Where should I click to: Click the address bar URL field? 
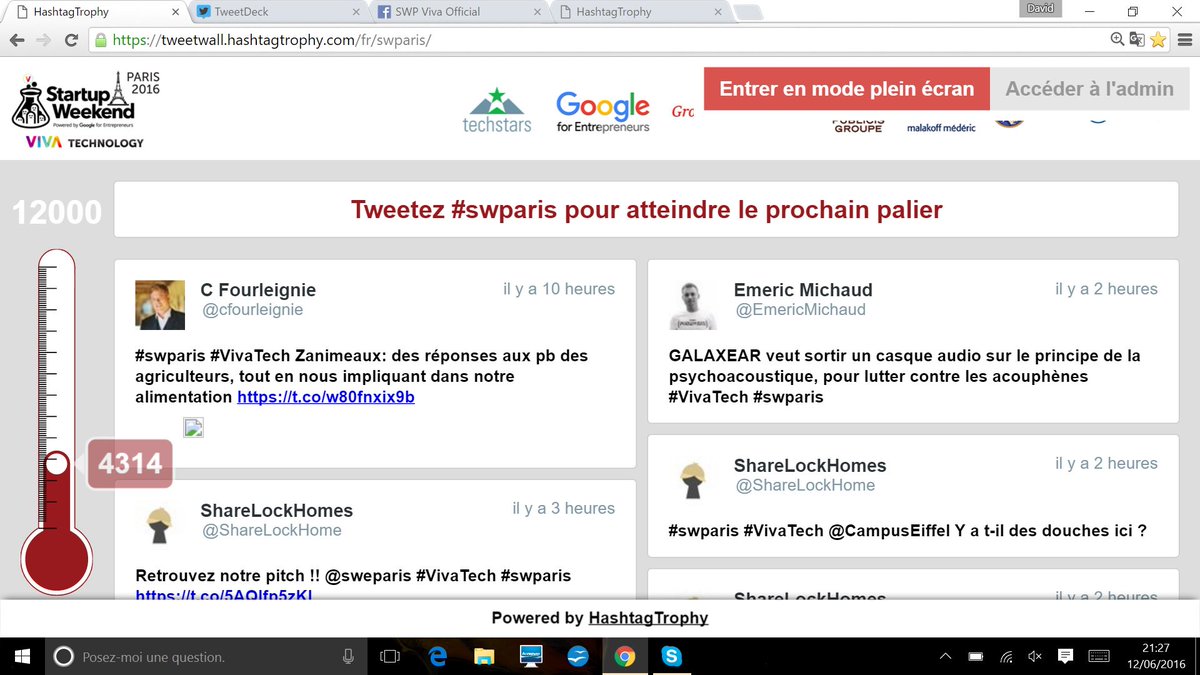click(x=600, y=40)
